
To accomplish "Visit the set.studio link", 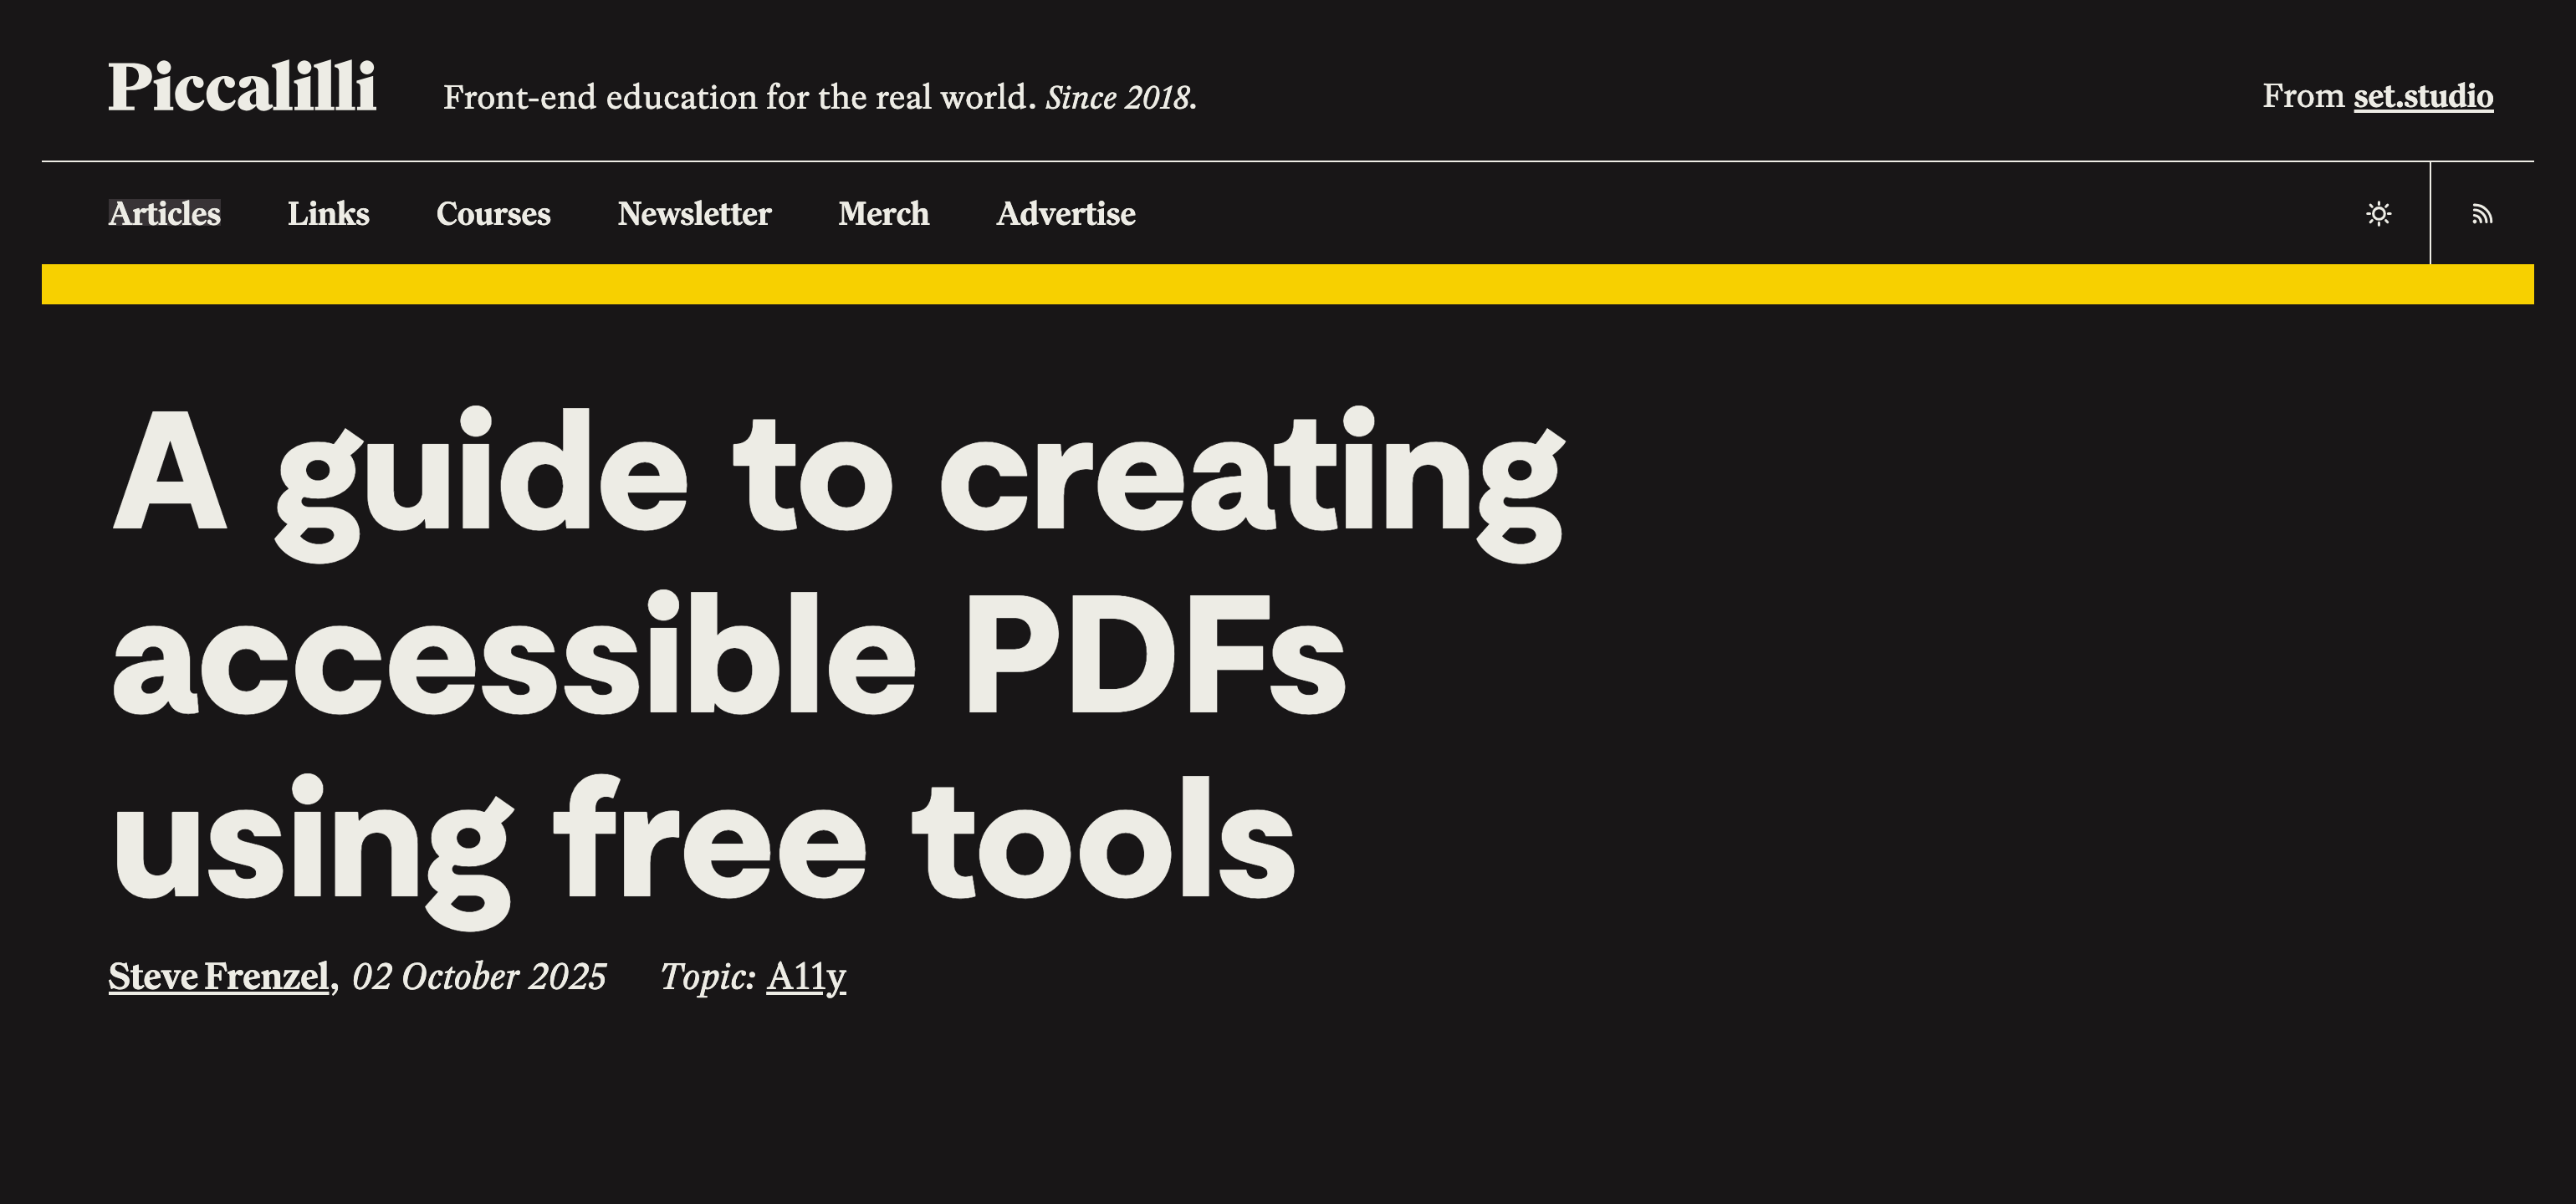I will (2423, 96).
